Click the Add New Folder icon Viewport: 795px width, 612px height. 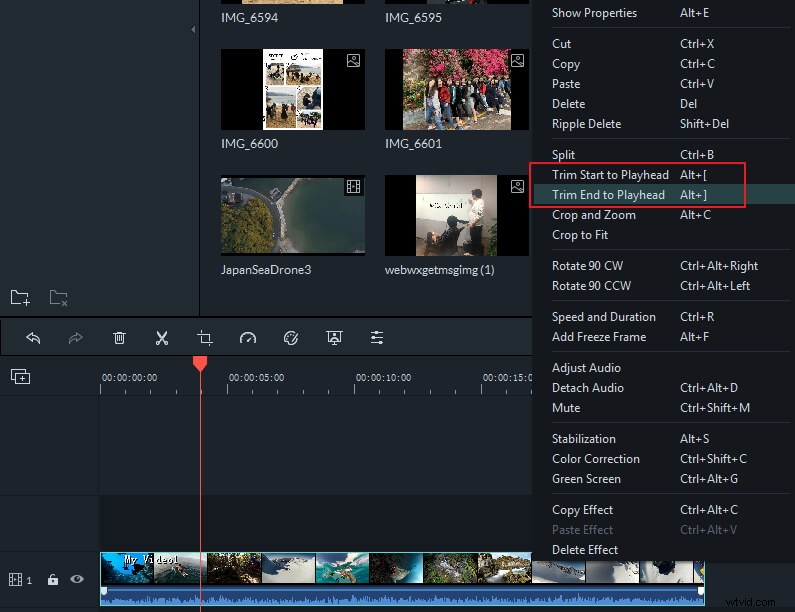click(x=20, y=298)
